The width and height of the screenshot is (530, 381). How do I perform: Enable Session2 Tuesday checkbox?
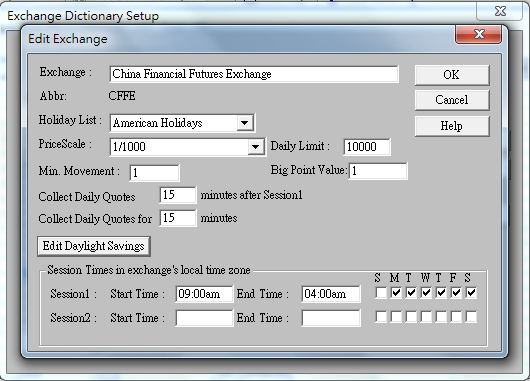411,317
